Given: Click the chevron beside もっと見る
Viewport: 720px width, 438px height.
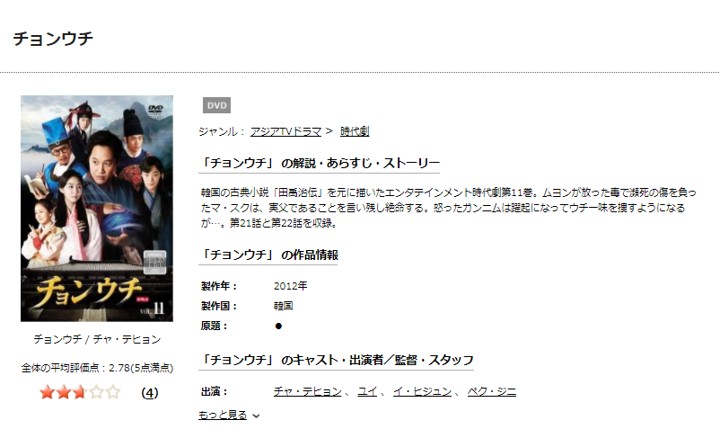Looking at the screenshot, I should [256, 416].
